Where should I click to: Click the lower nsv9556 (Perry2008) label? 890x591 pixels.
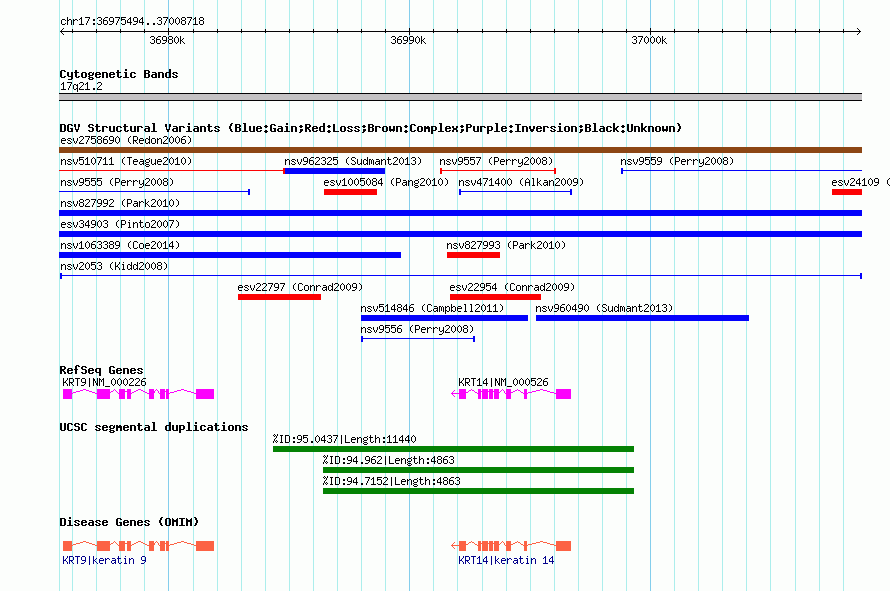(417, 329)
